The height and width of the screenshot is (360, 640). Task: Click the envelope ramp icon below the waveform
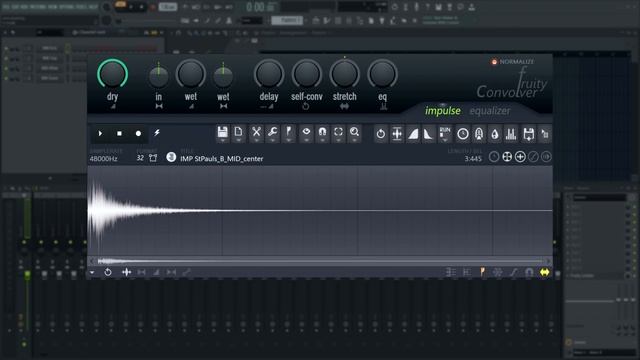pyautogui.click(x=156, y=272)
